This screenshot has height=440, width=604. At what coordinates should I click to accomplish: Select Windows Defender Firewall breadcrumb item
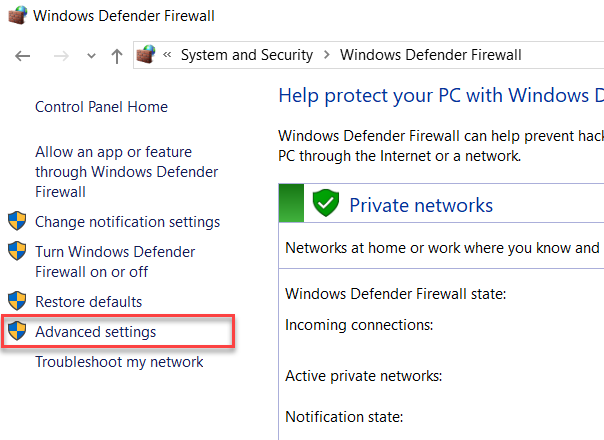click(430, 56)
